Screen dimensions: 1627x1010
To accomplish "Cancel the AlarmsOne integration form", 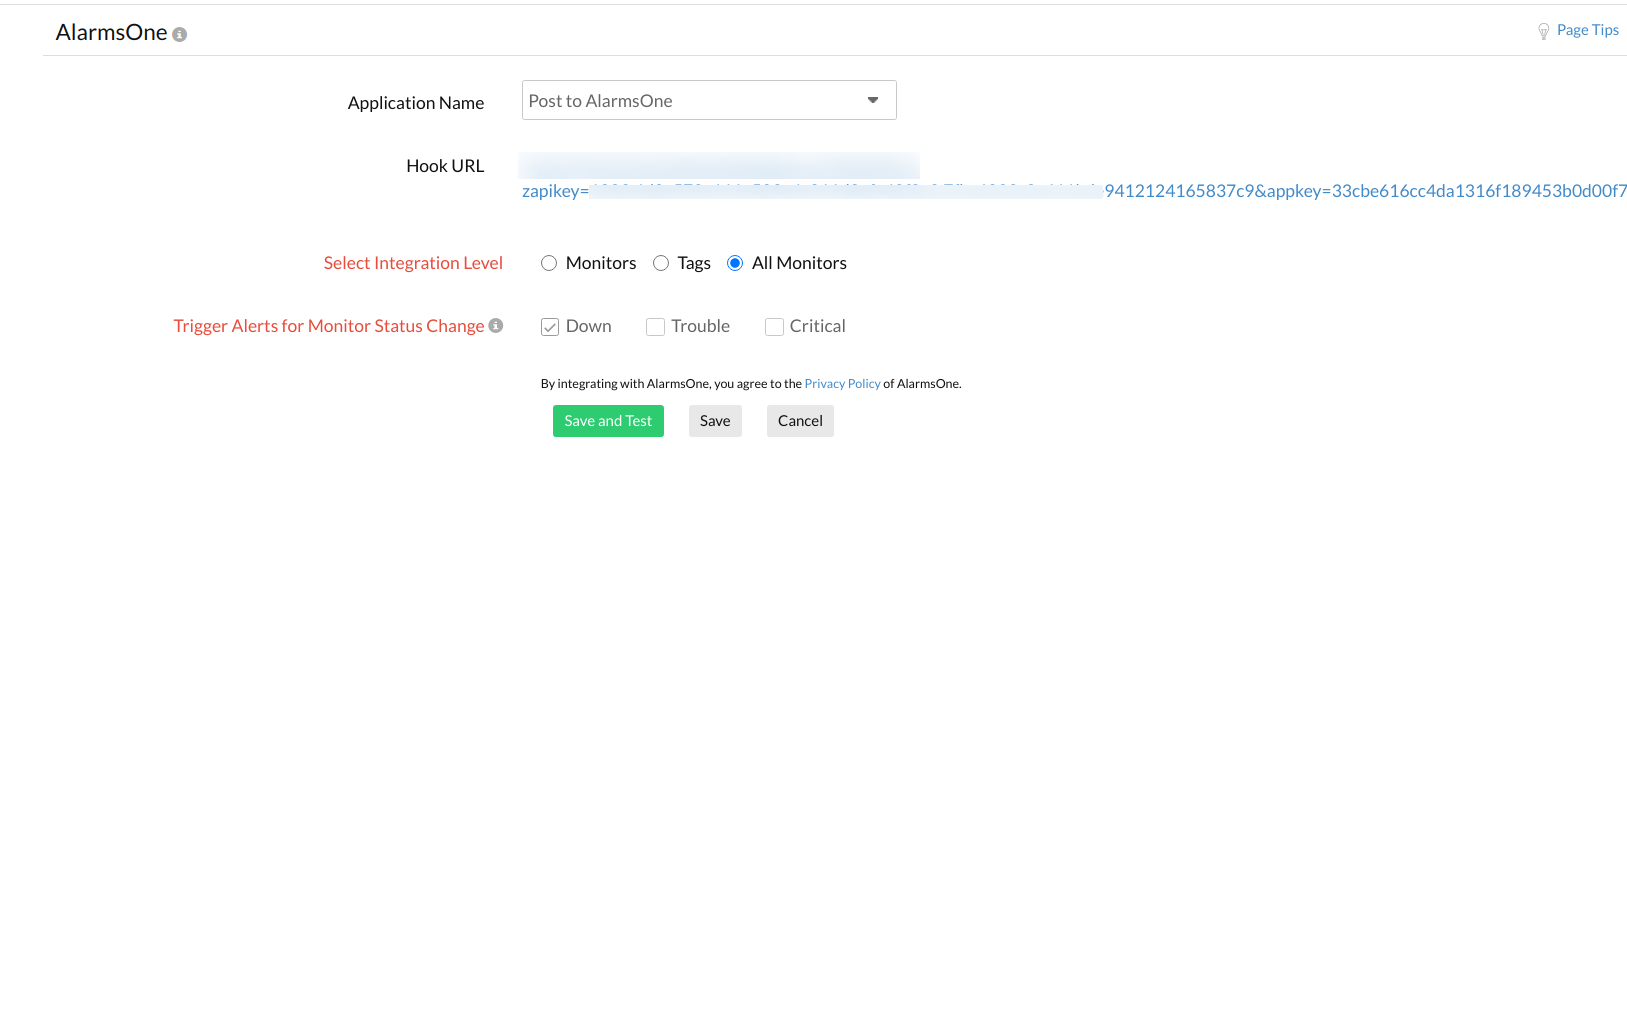I will click(x=800, y=421).
